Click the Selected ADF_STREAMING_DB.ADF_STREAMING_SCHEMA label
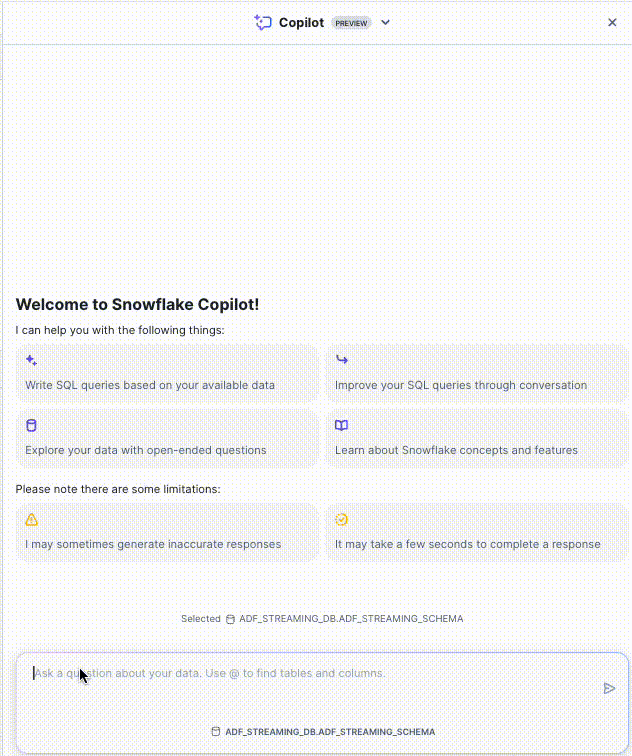The image size is (632, 756). click(322, 619)
